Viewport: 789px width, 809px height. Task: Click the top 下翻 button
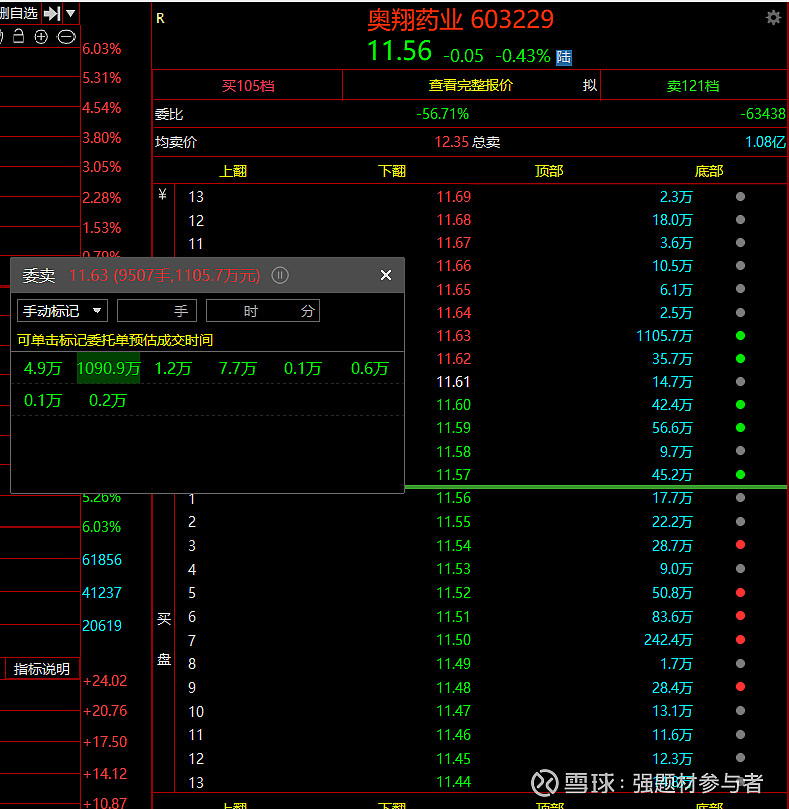392,171
